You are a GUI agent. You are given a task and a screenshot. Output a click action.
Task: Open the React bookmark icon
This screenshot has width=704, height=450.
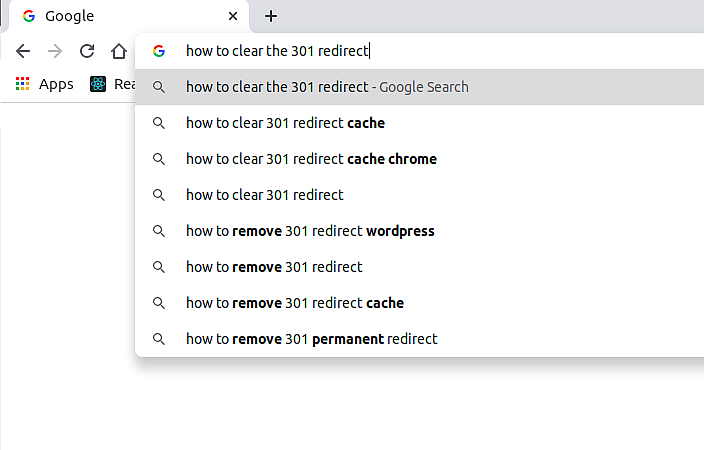point(98,84)
